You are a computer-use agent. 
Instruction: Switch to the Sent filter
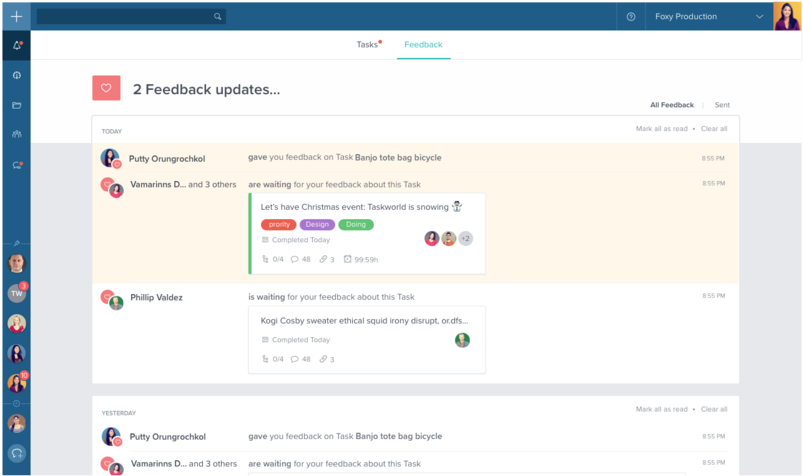722,105
